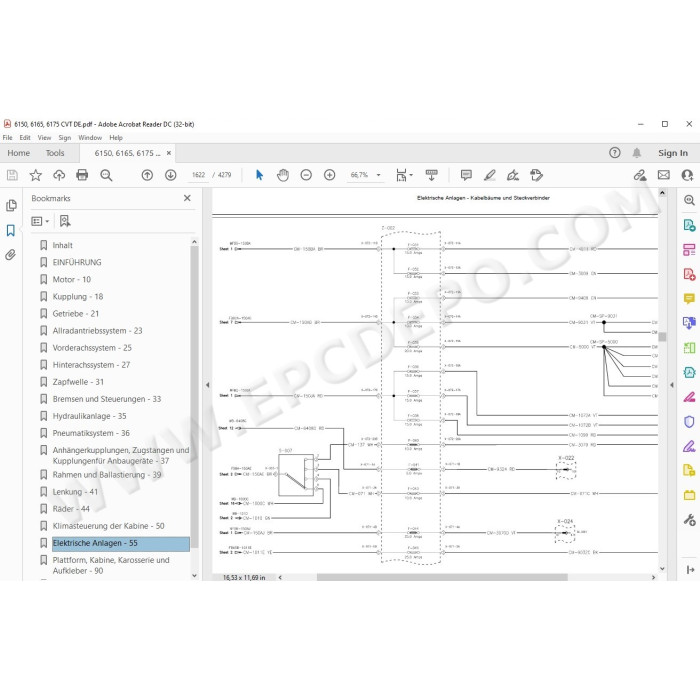Open the File menu
Image resolution: width=700 pixels, height=700 pixels.
[x=8, y=138]
